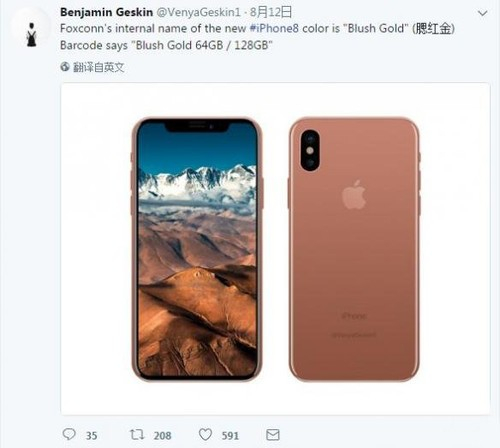Open the @VenyaGeskin1 handle link

(198, 12)
